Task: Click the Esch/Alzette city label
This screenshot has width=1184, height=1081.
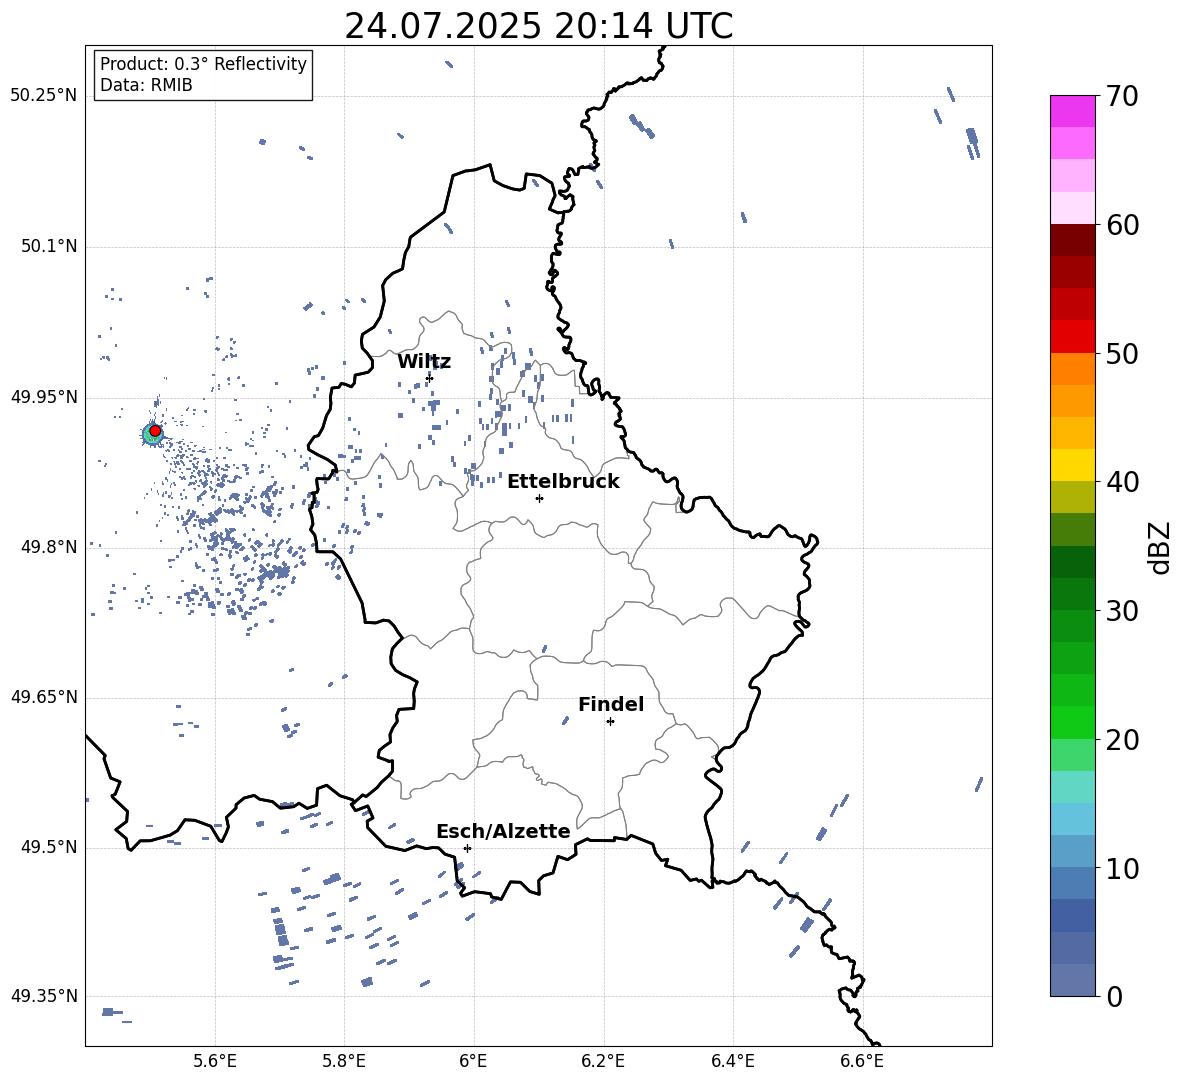Action: coord(503,831)
